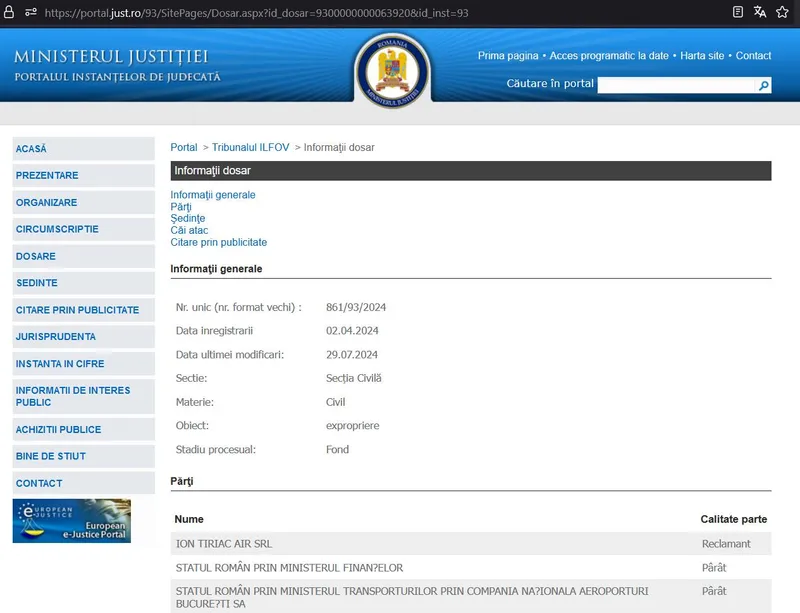Image resolution: width=800 pixels, height=613 pixels.
Task: Click 'Harta site' in the header
Action: coord(702,56)
